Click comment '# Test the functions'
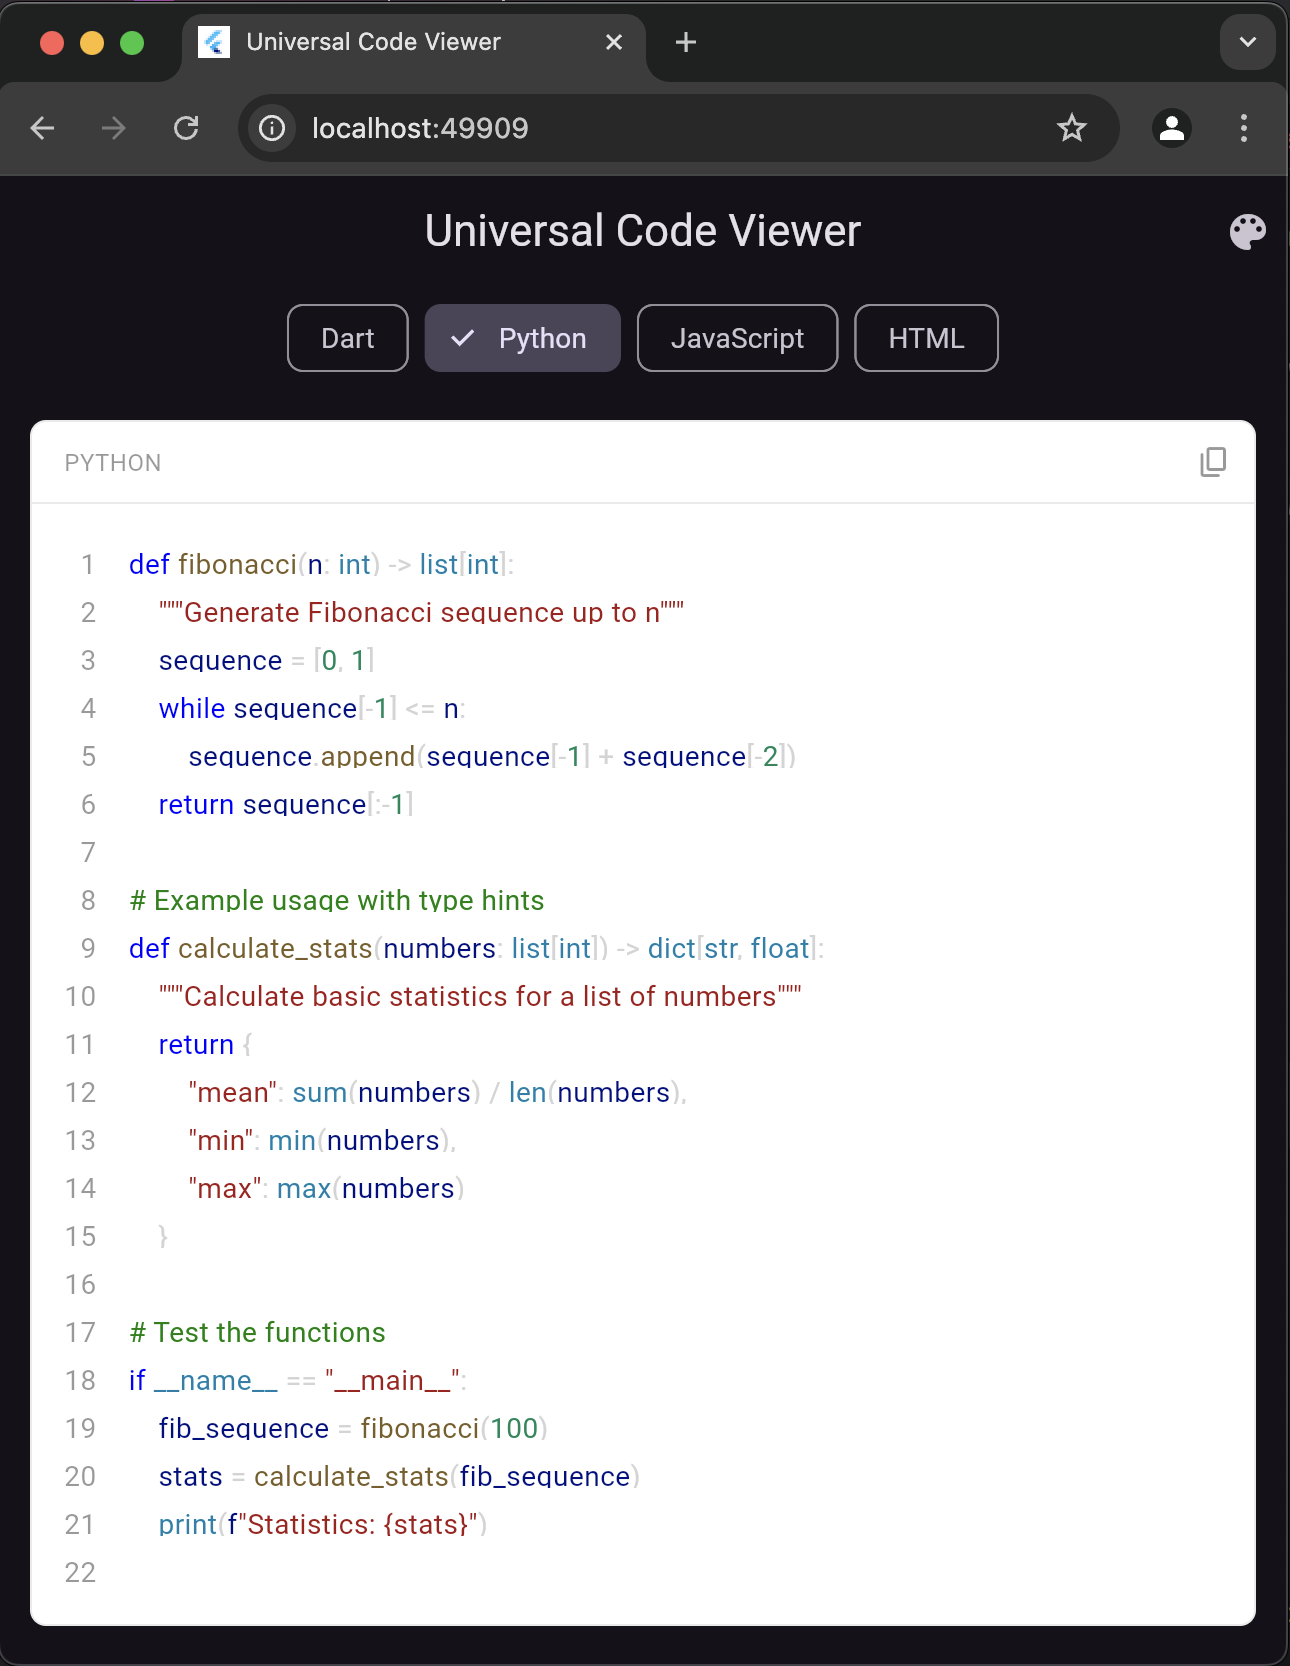 tap(257, 1333)
